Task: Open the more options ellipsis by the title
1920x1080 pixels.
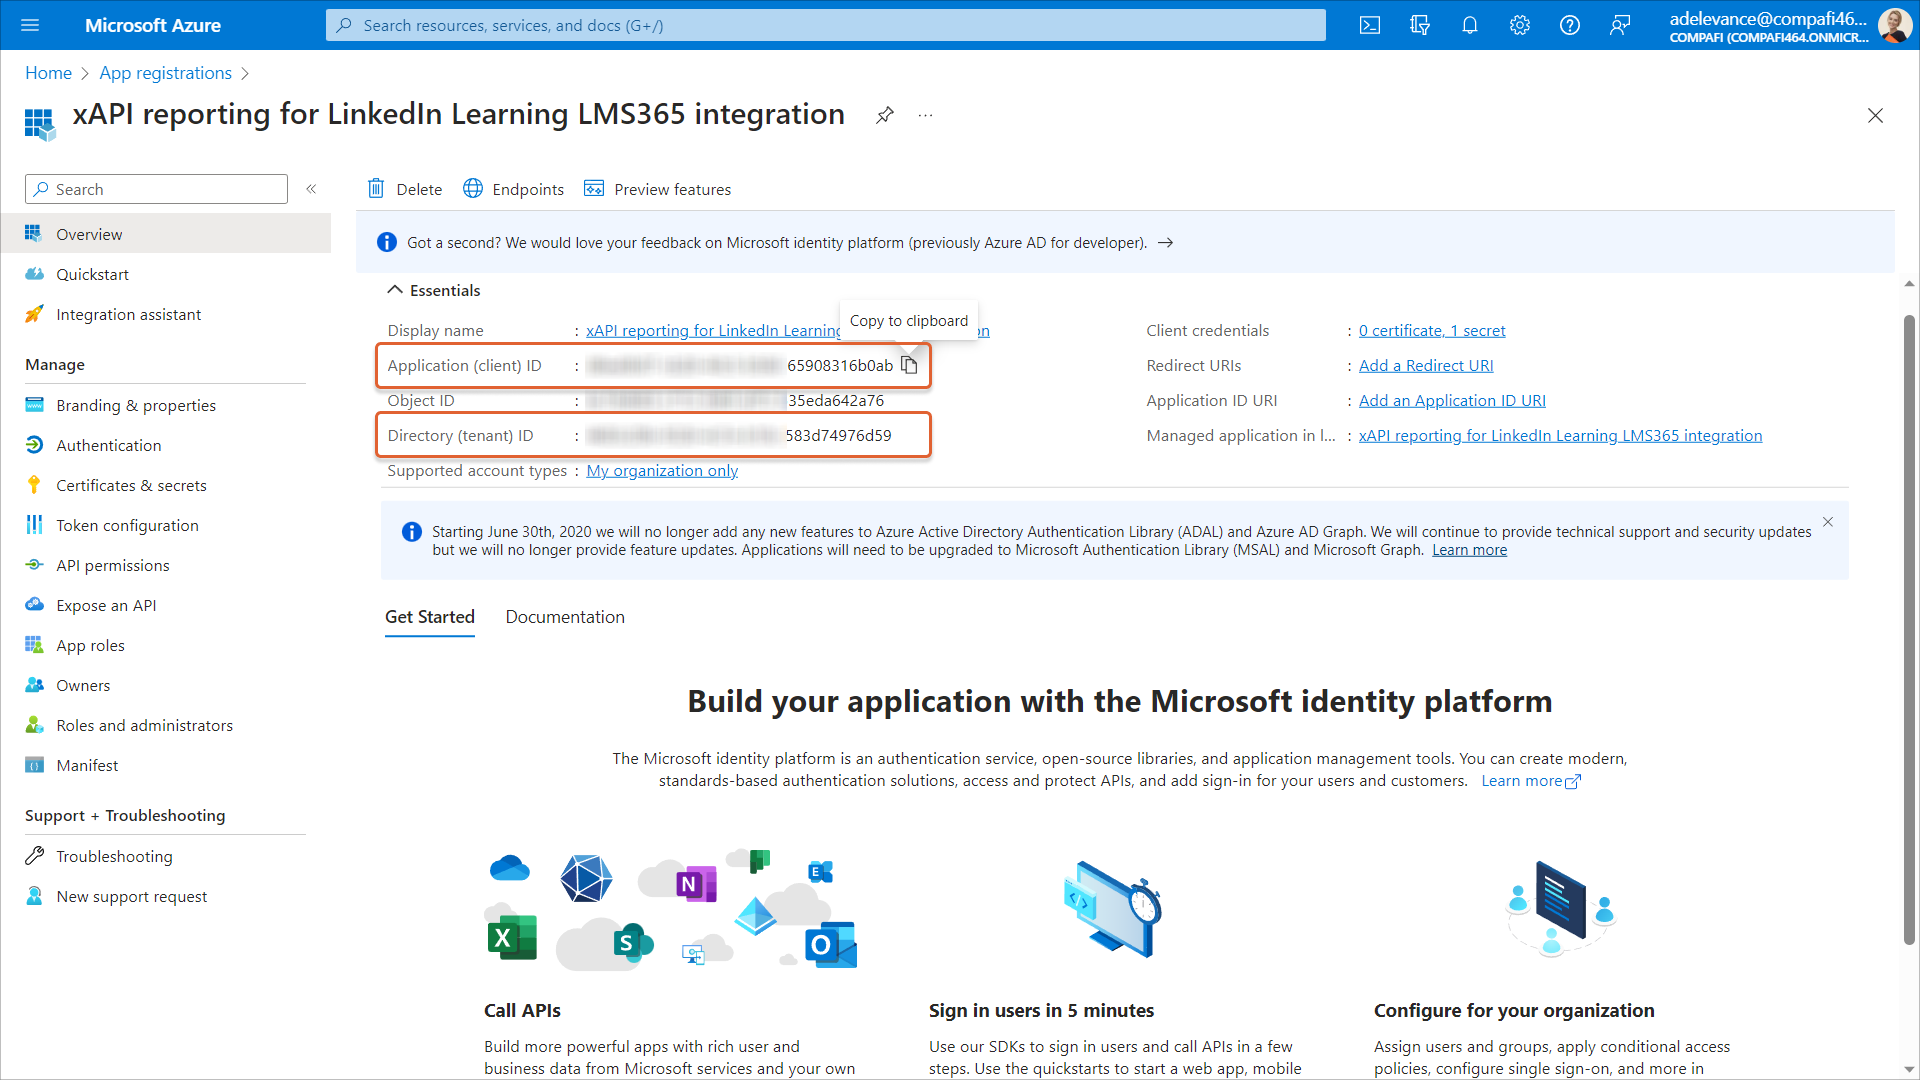Action: 926,115
